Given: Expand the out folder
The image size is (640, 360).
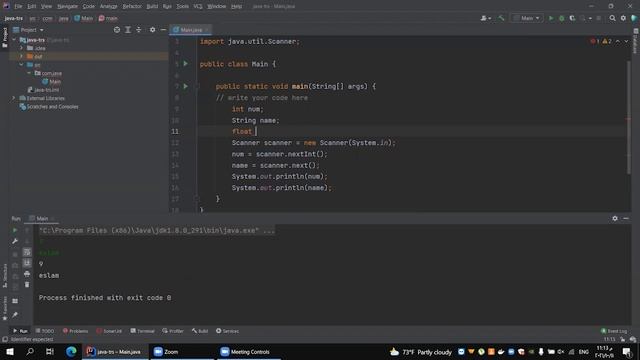Looking at the screenshot, I should click(22, 56).
